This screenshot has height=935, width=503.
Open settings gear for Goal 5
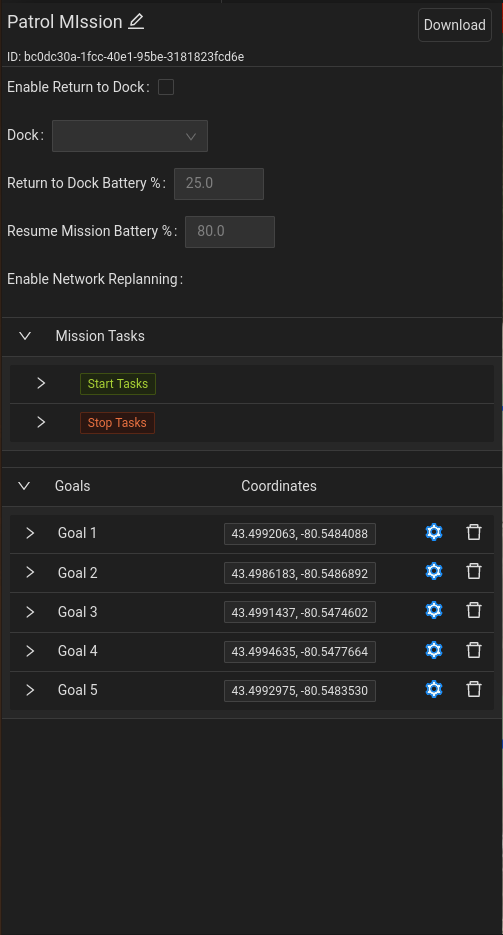coord(434,689)
